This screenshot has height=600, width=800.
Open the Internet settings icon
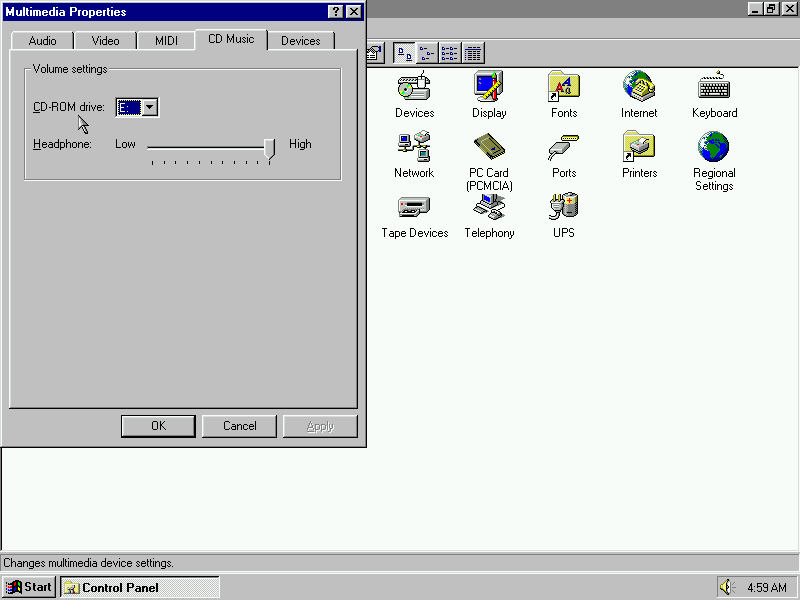(639, 88)
